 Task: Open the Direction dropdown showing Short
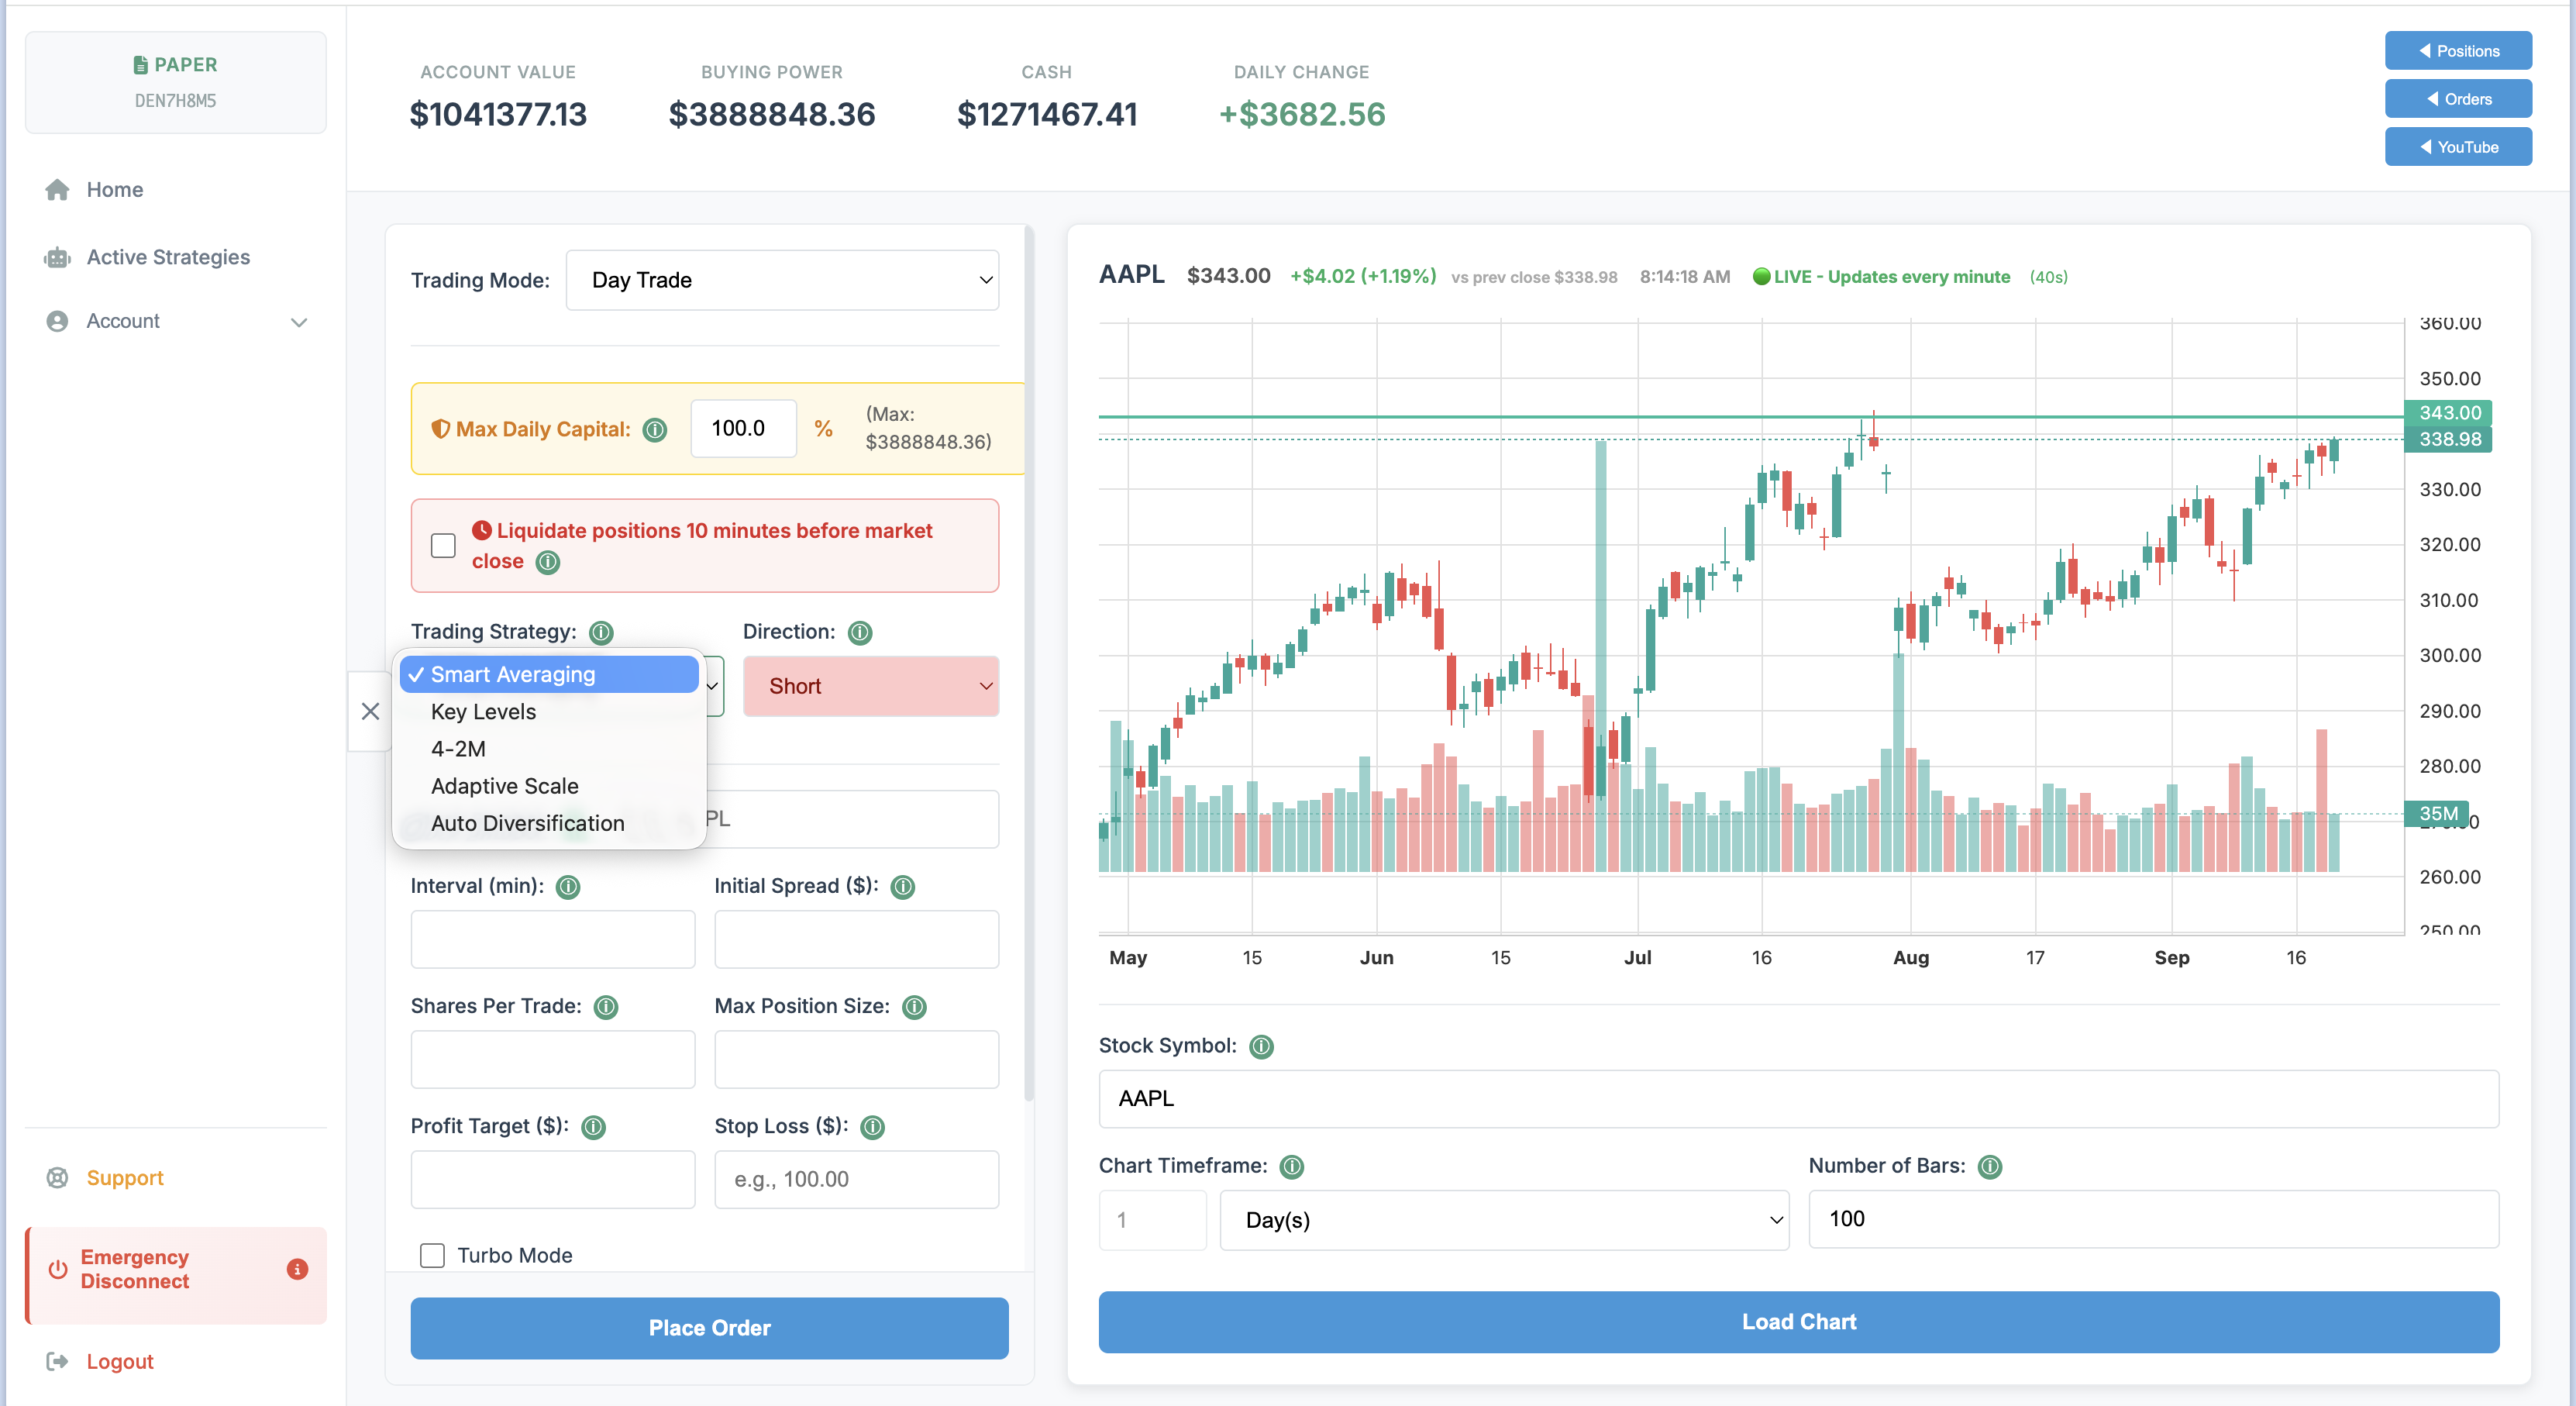(871, 686)
